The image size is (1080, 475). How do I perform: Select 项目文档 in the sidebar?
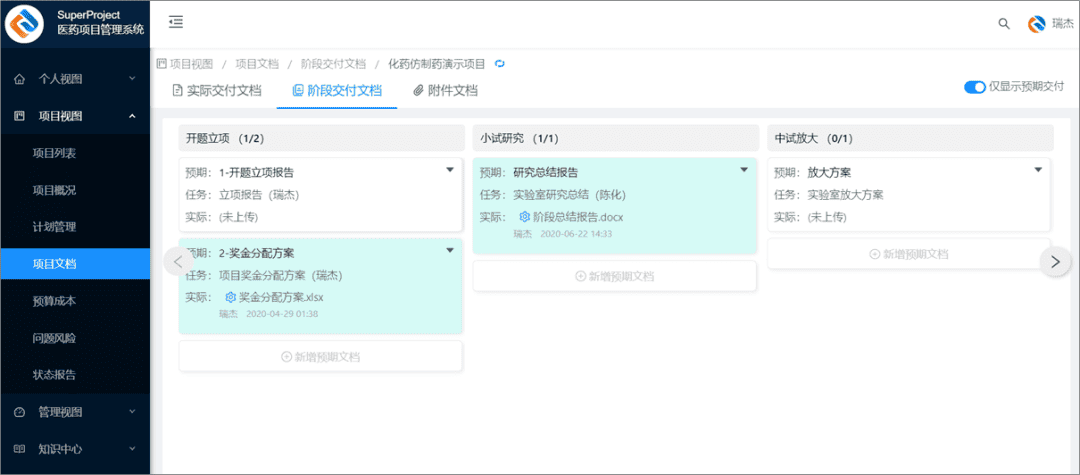pyautogui.click(x=75, y=264)
